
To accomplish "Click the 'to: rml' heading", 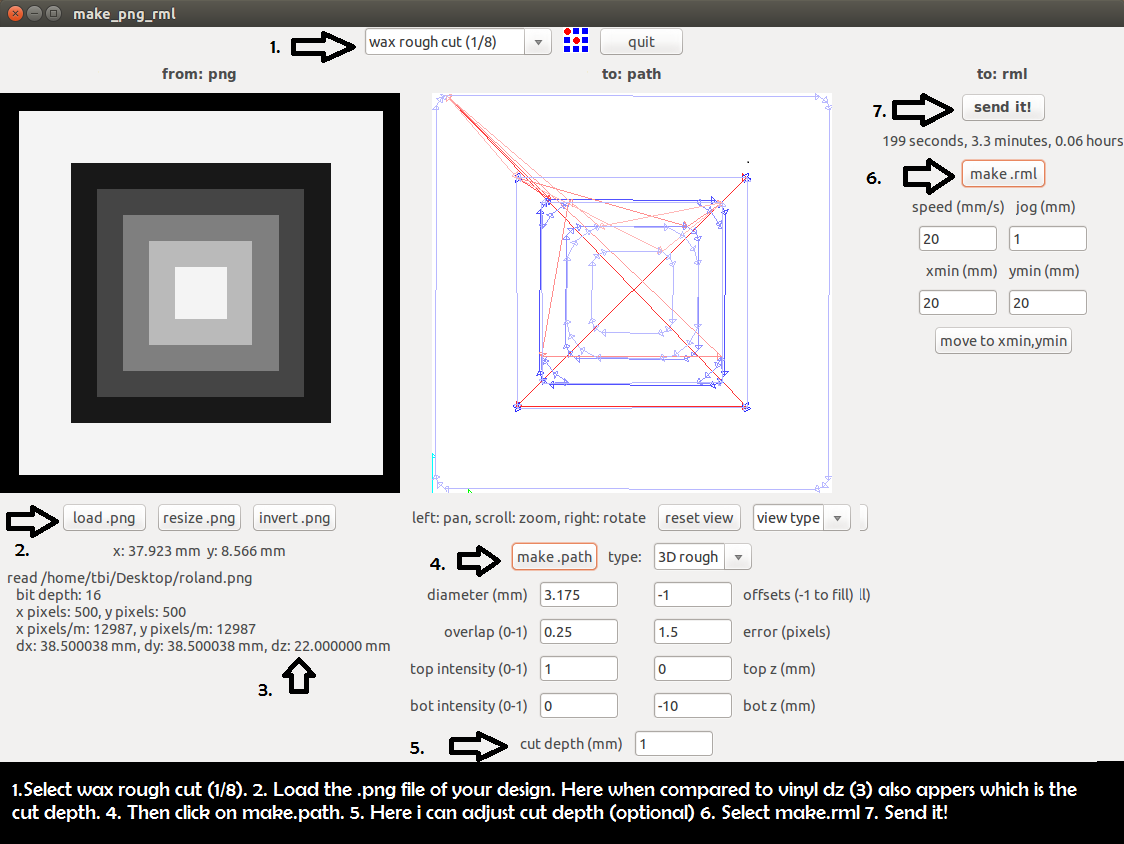I will pyautogui.click(x=1002, y=74).
